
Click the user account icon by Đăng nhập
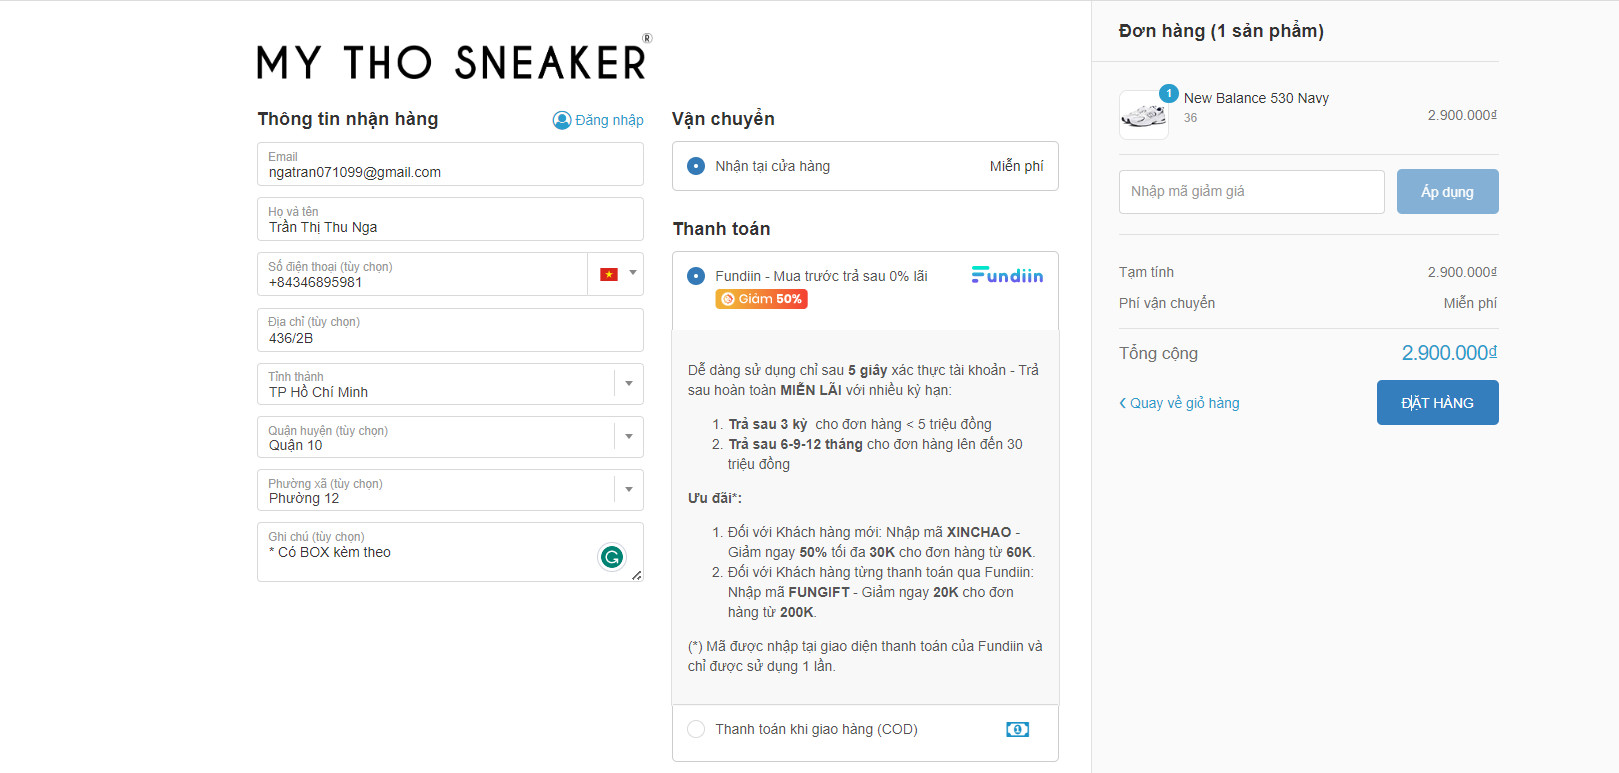coord(562,120)
